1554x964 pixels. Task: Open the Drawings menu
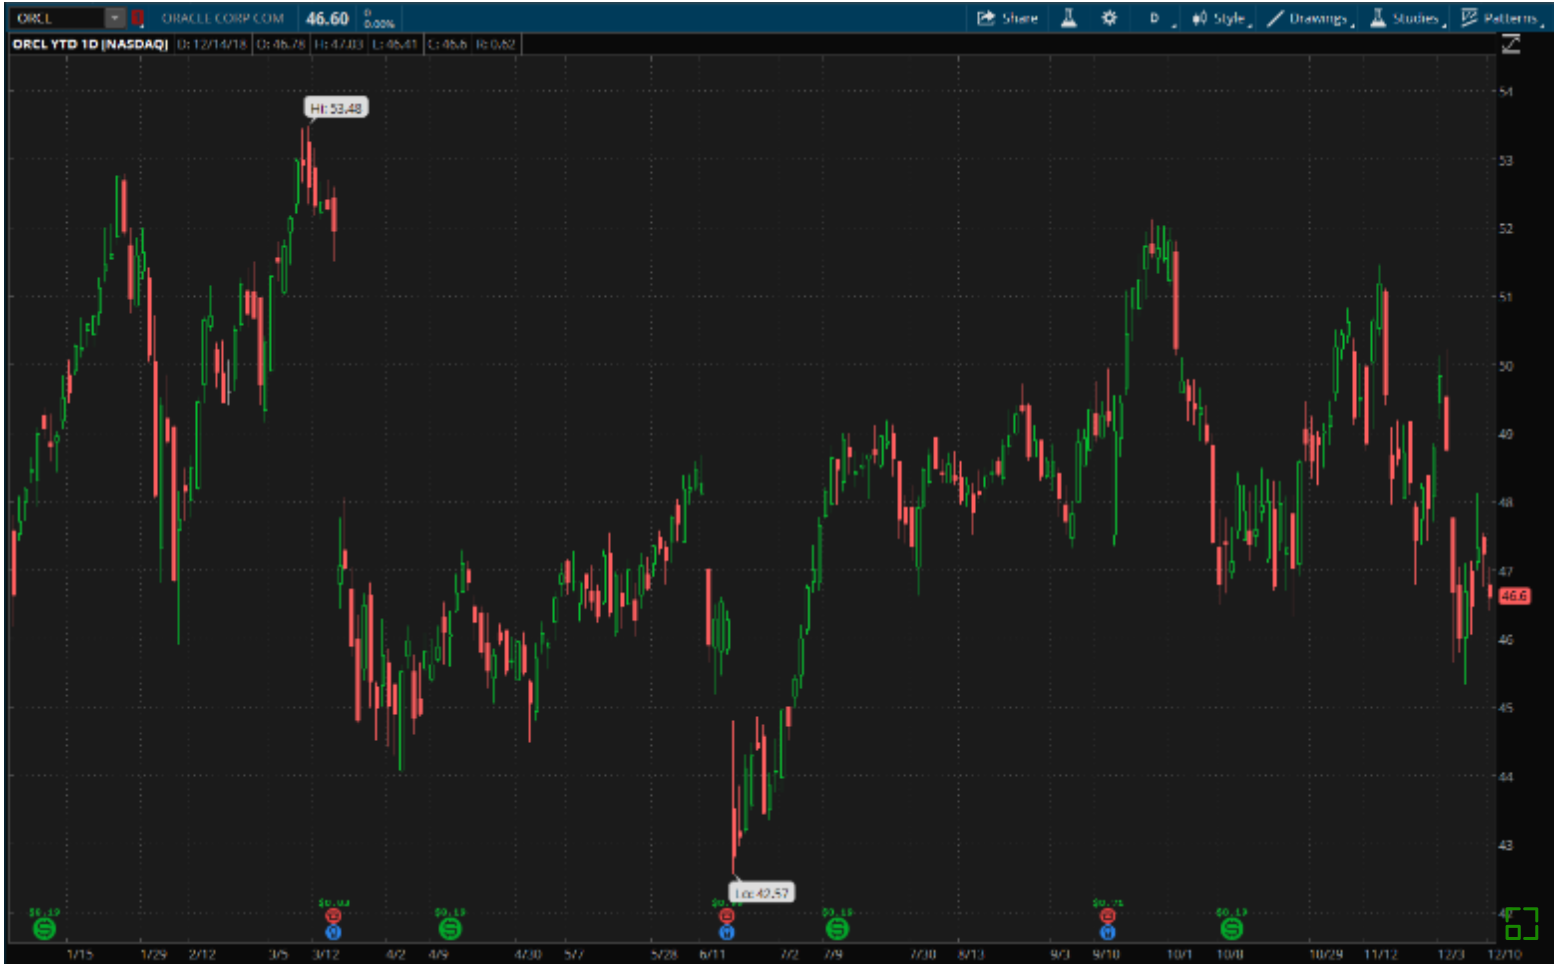1309,18
